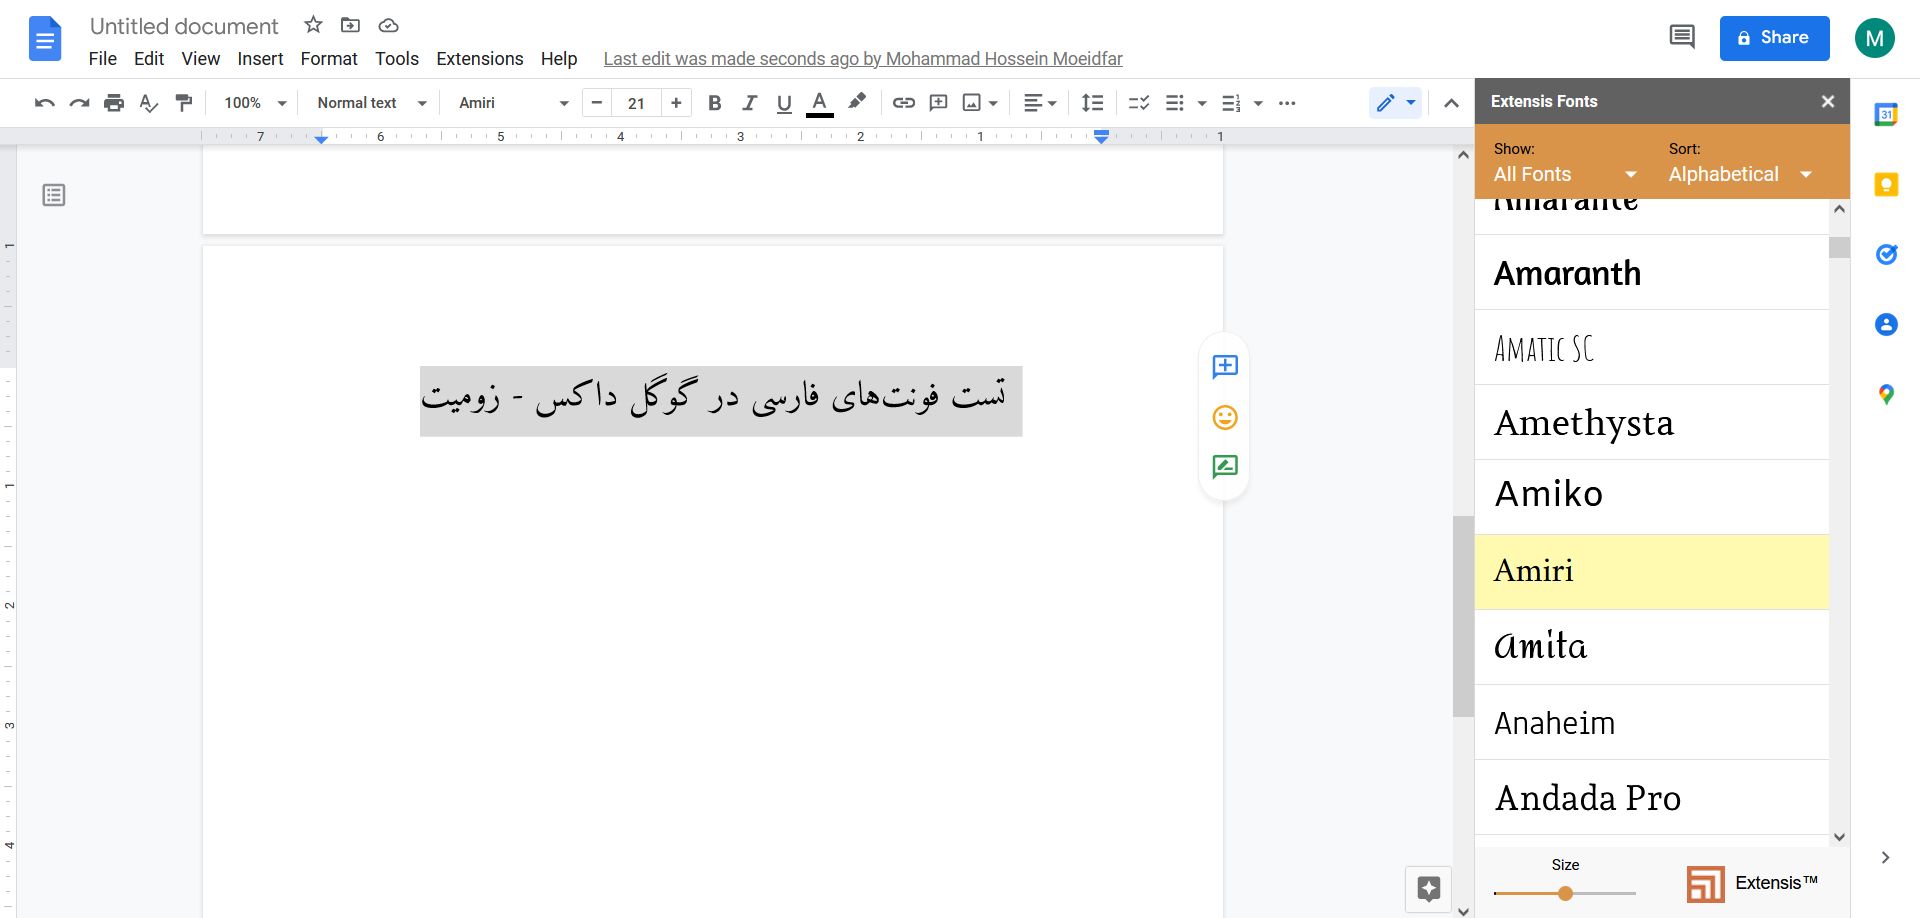Image resolution: width=1920 pixels, height=918 pixels.
Task: Open the Extensions menu
Action: click(479, 58)
